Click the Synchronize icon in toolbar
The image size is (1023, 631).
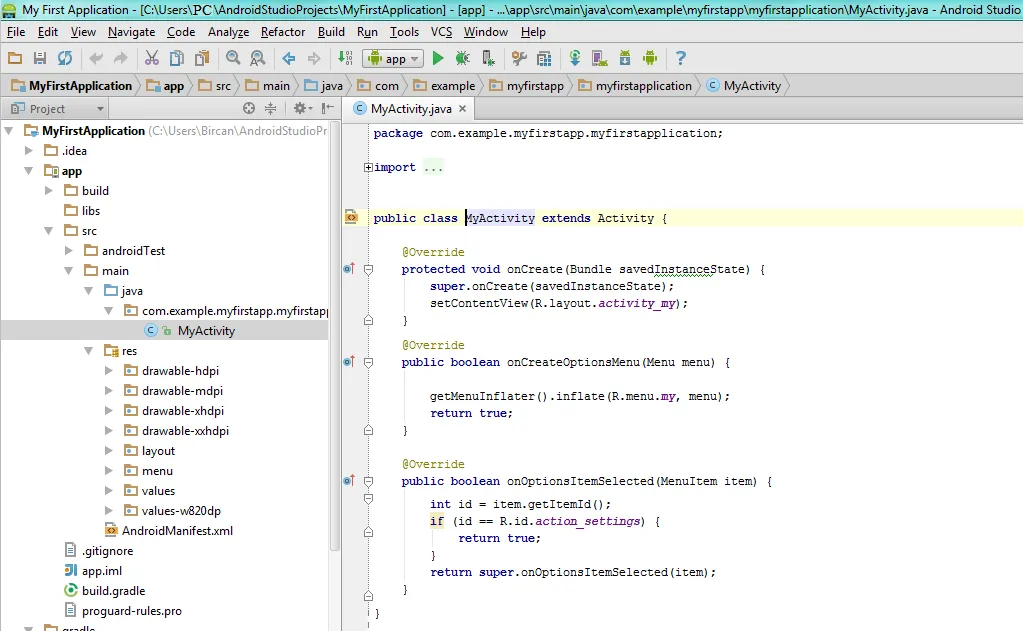click(64, 59)
